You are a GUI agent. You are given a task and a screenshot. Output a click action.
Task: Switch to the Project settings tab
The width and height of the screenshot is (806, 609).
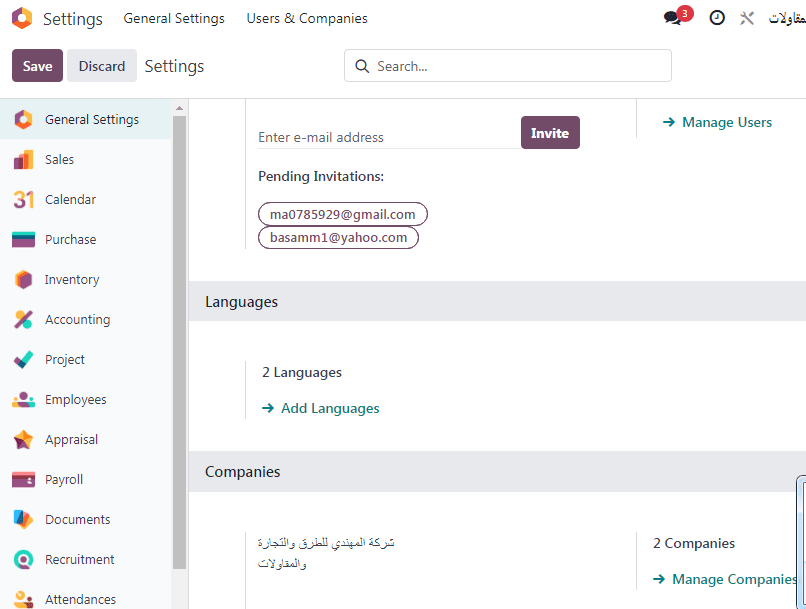pos(65,360)
